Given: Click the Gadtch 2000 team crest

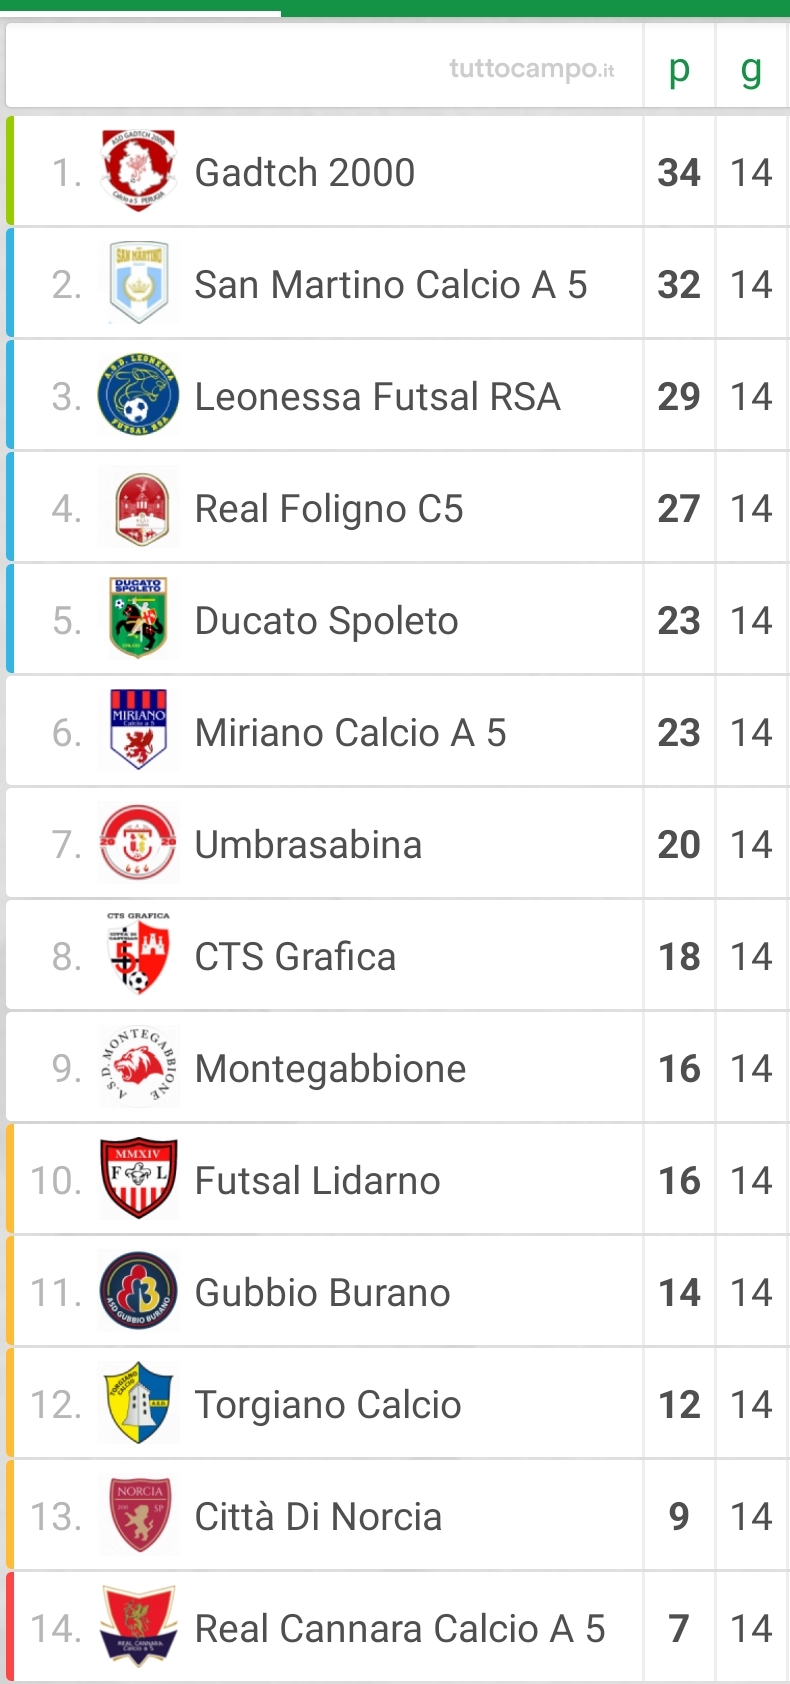Looking at the screenshot, I should [139, 171].
